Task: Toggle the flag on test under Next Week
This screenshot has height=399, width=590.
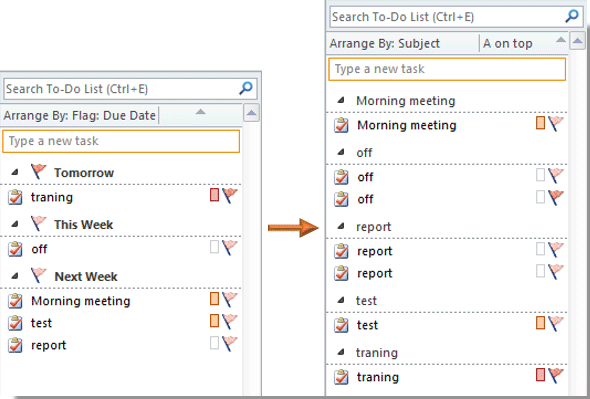Action: tap(230, 321)
